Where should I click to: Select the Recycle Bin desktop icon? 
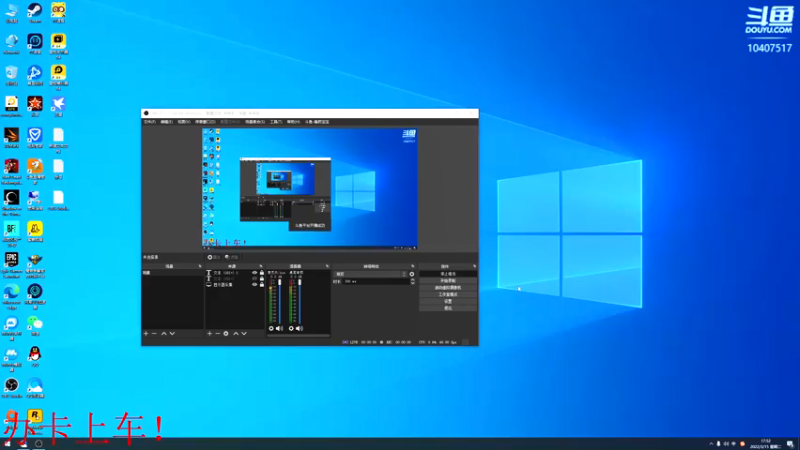(11, 75)
